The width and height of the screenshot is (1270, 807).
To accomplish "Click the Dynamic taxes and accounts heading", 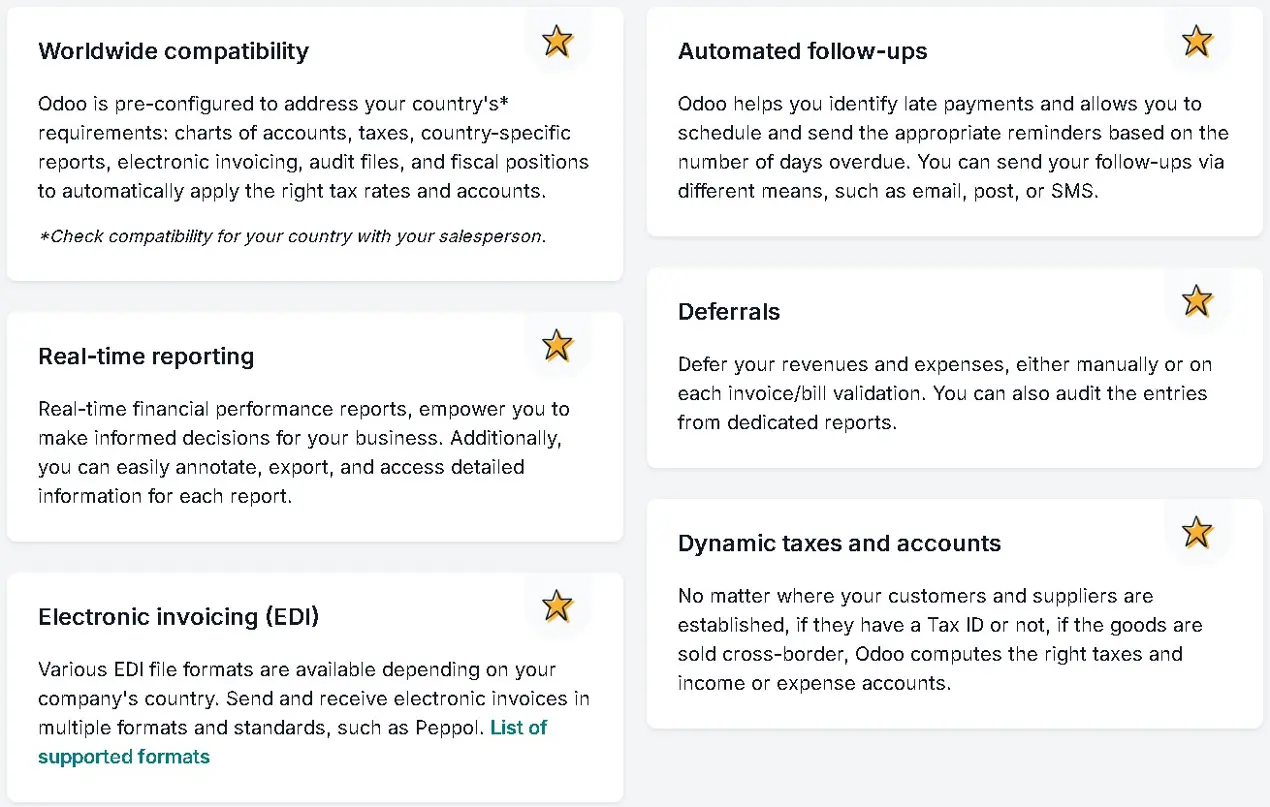I will [x=839, y=543].
